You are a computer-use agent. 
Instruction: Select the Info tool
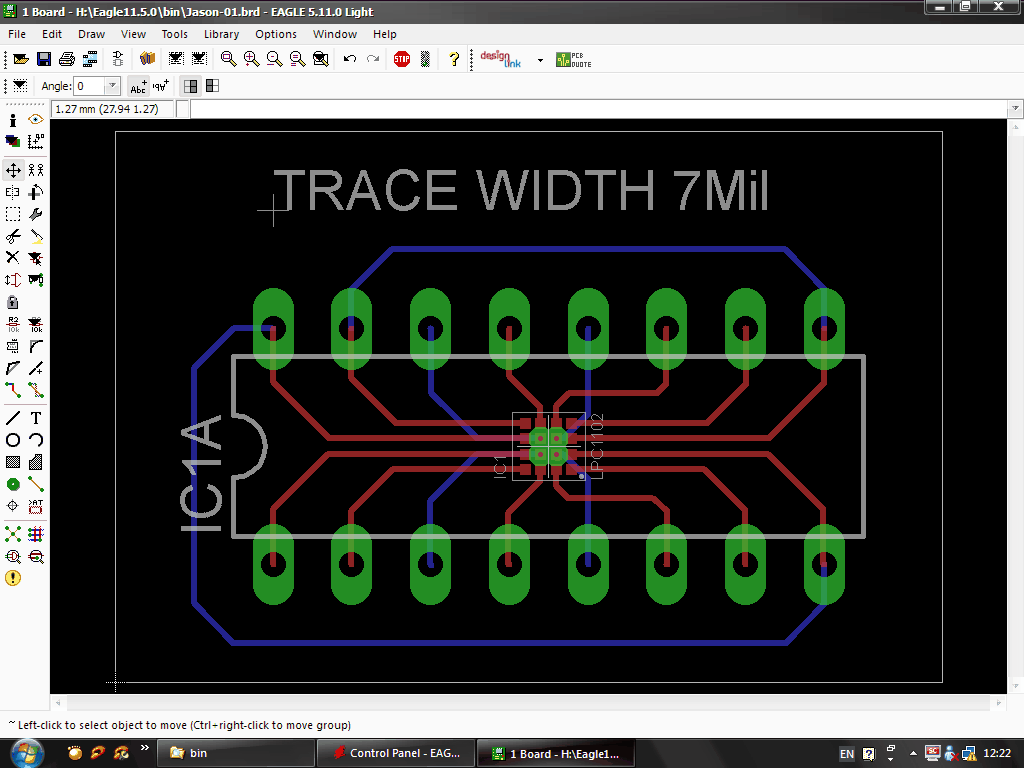tap(12, 120)
